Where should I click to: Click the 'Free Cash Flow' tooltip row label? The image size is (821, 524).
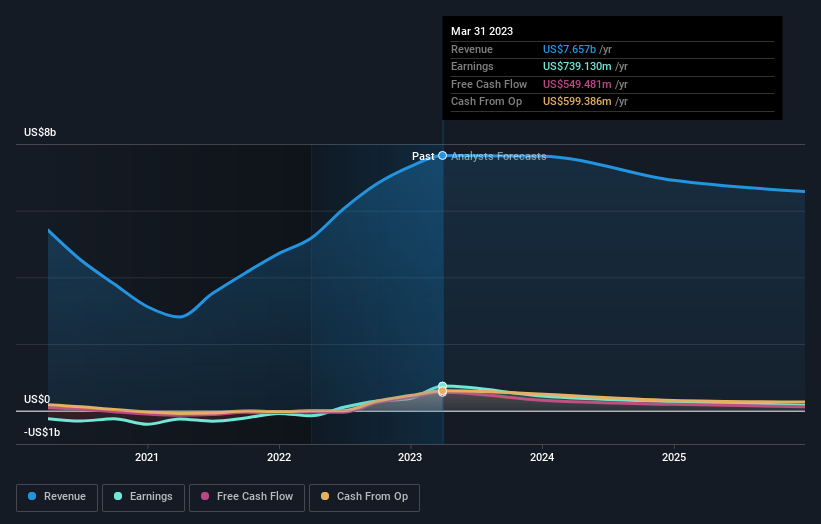pos(489,84)
